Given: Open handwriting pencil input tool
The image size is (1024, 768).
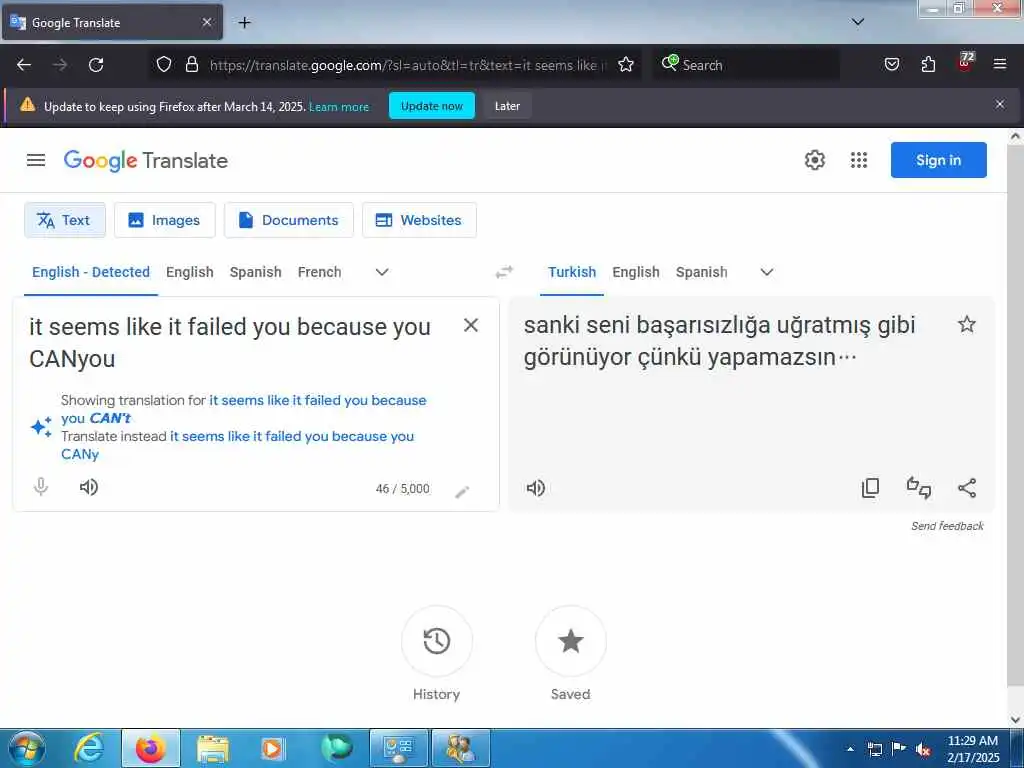Looking at the screenshot, I should (x=462, y=492).
